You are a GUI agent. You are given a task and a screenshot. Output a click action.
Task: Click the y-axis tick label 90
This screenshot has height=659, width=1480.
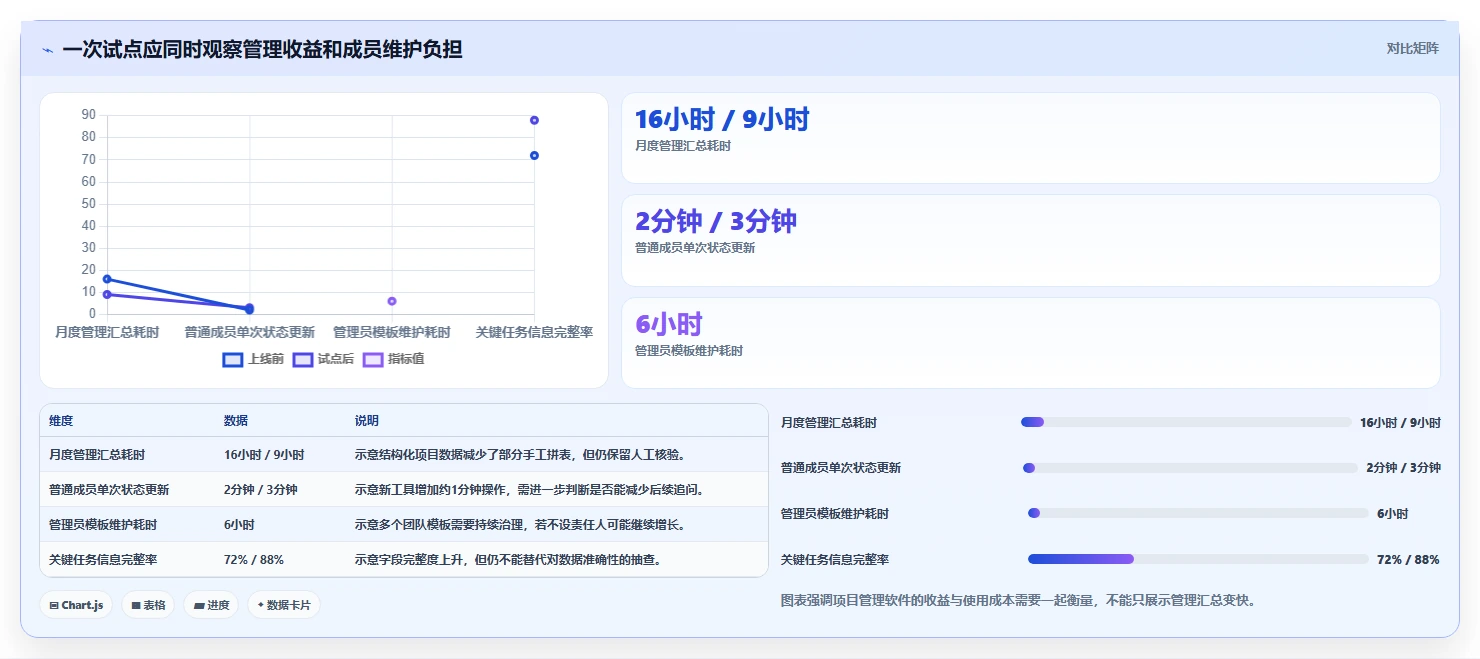(x=88, y=115)
